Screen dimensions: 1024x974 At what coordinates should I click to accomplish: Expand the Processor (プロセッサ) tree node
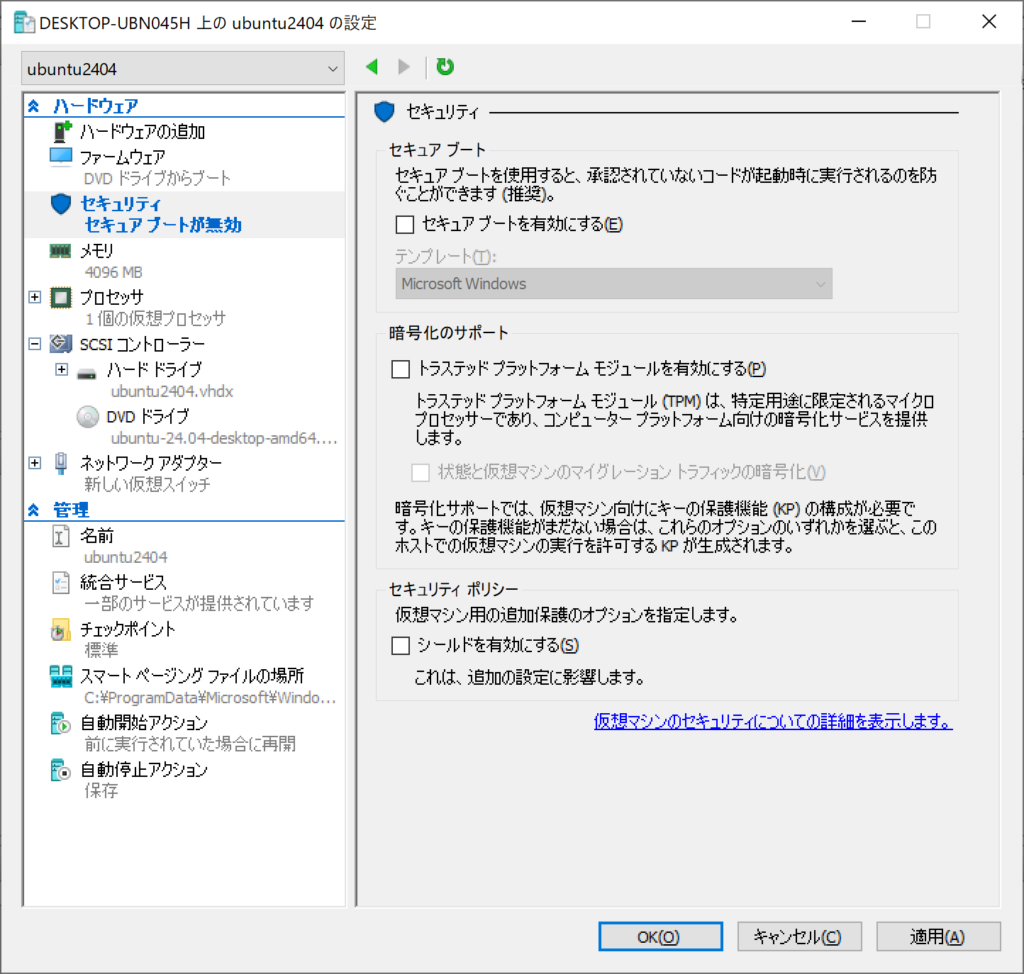(x=35, y=297)
